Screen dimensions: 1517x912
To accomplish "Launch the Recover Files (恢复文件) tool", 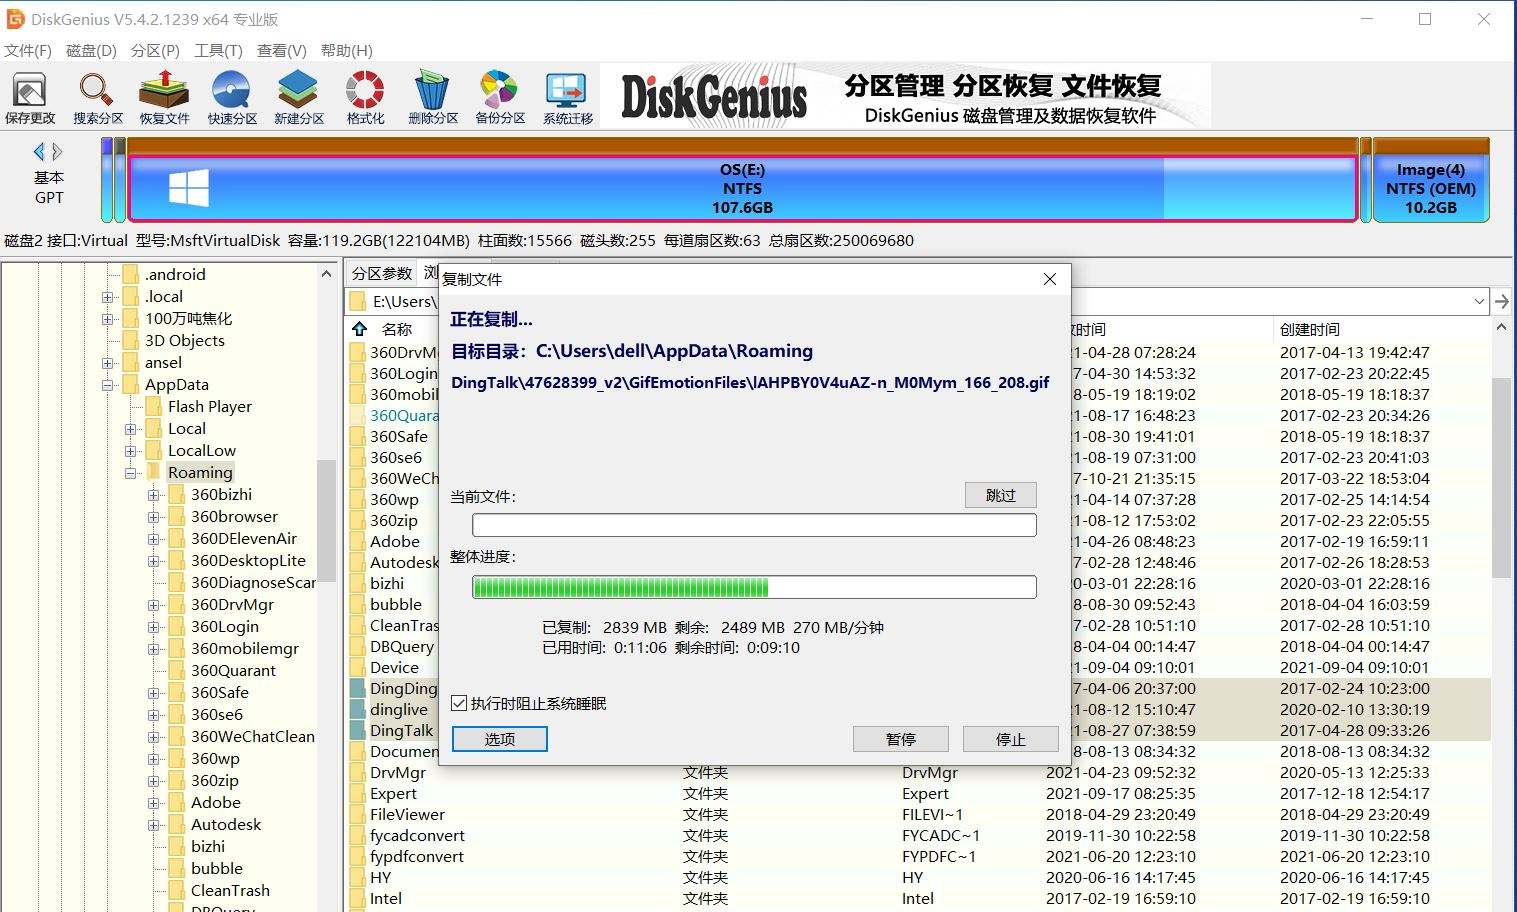I will (164, 97).
